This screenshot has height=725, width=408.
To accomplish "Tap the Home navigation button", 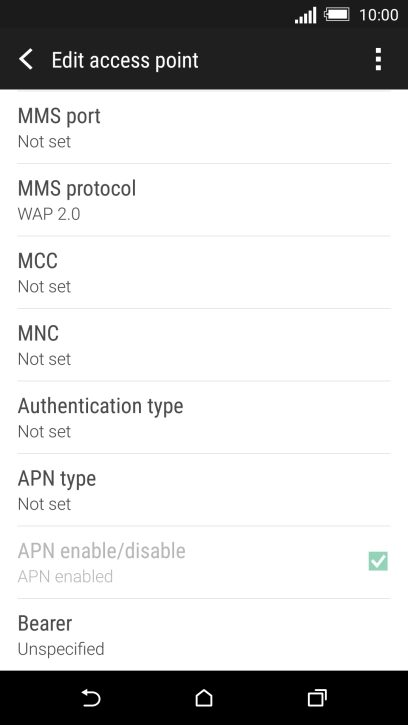I will point(204,698).
